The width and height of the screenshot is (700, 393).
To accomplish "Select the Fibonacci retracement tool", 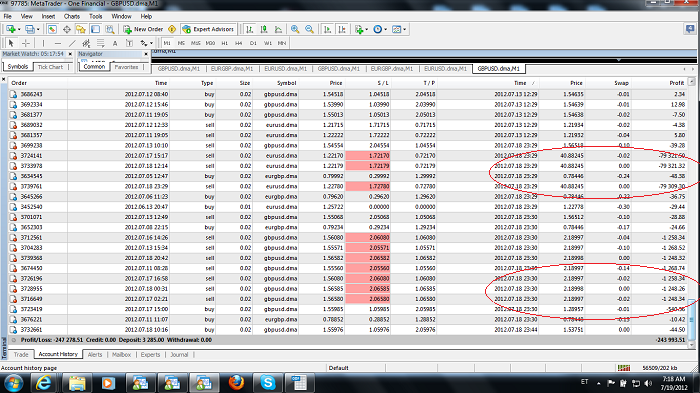I will [100, 43].
